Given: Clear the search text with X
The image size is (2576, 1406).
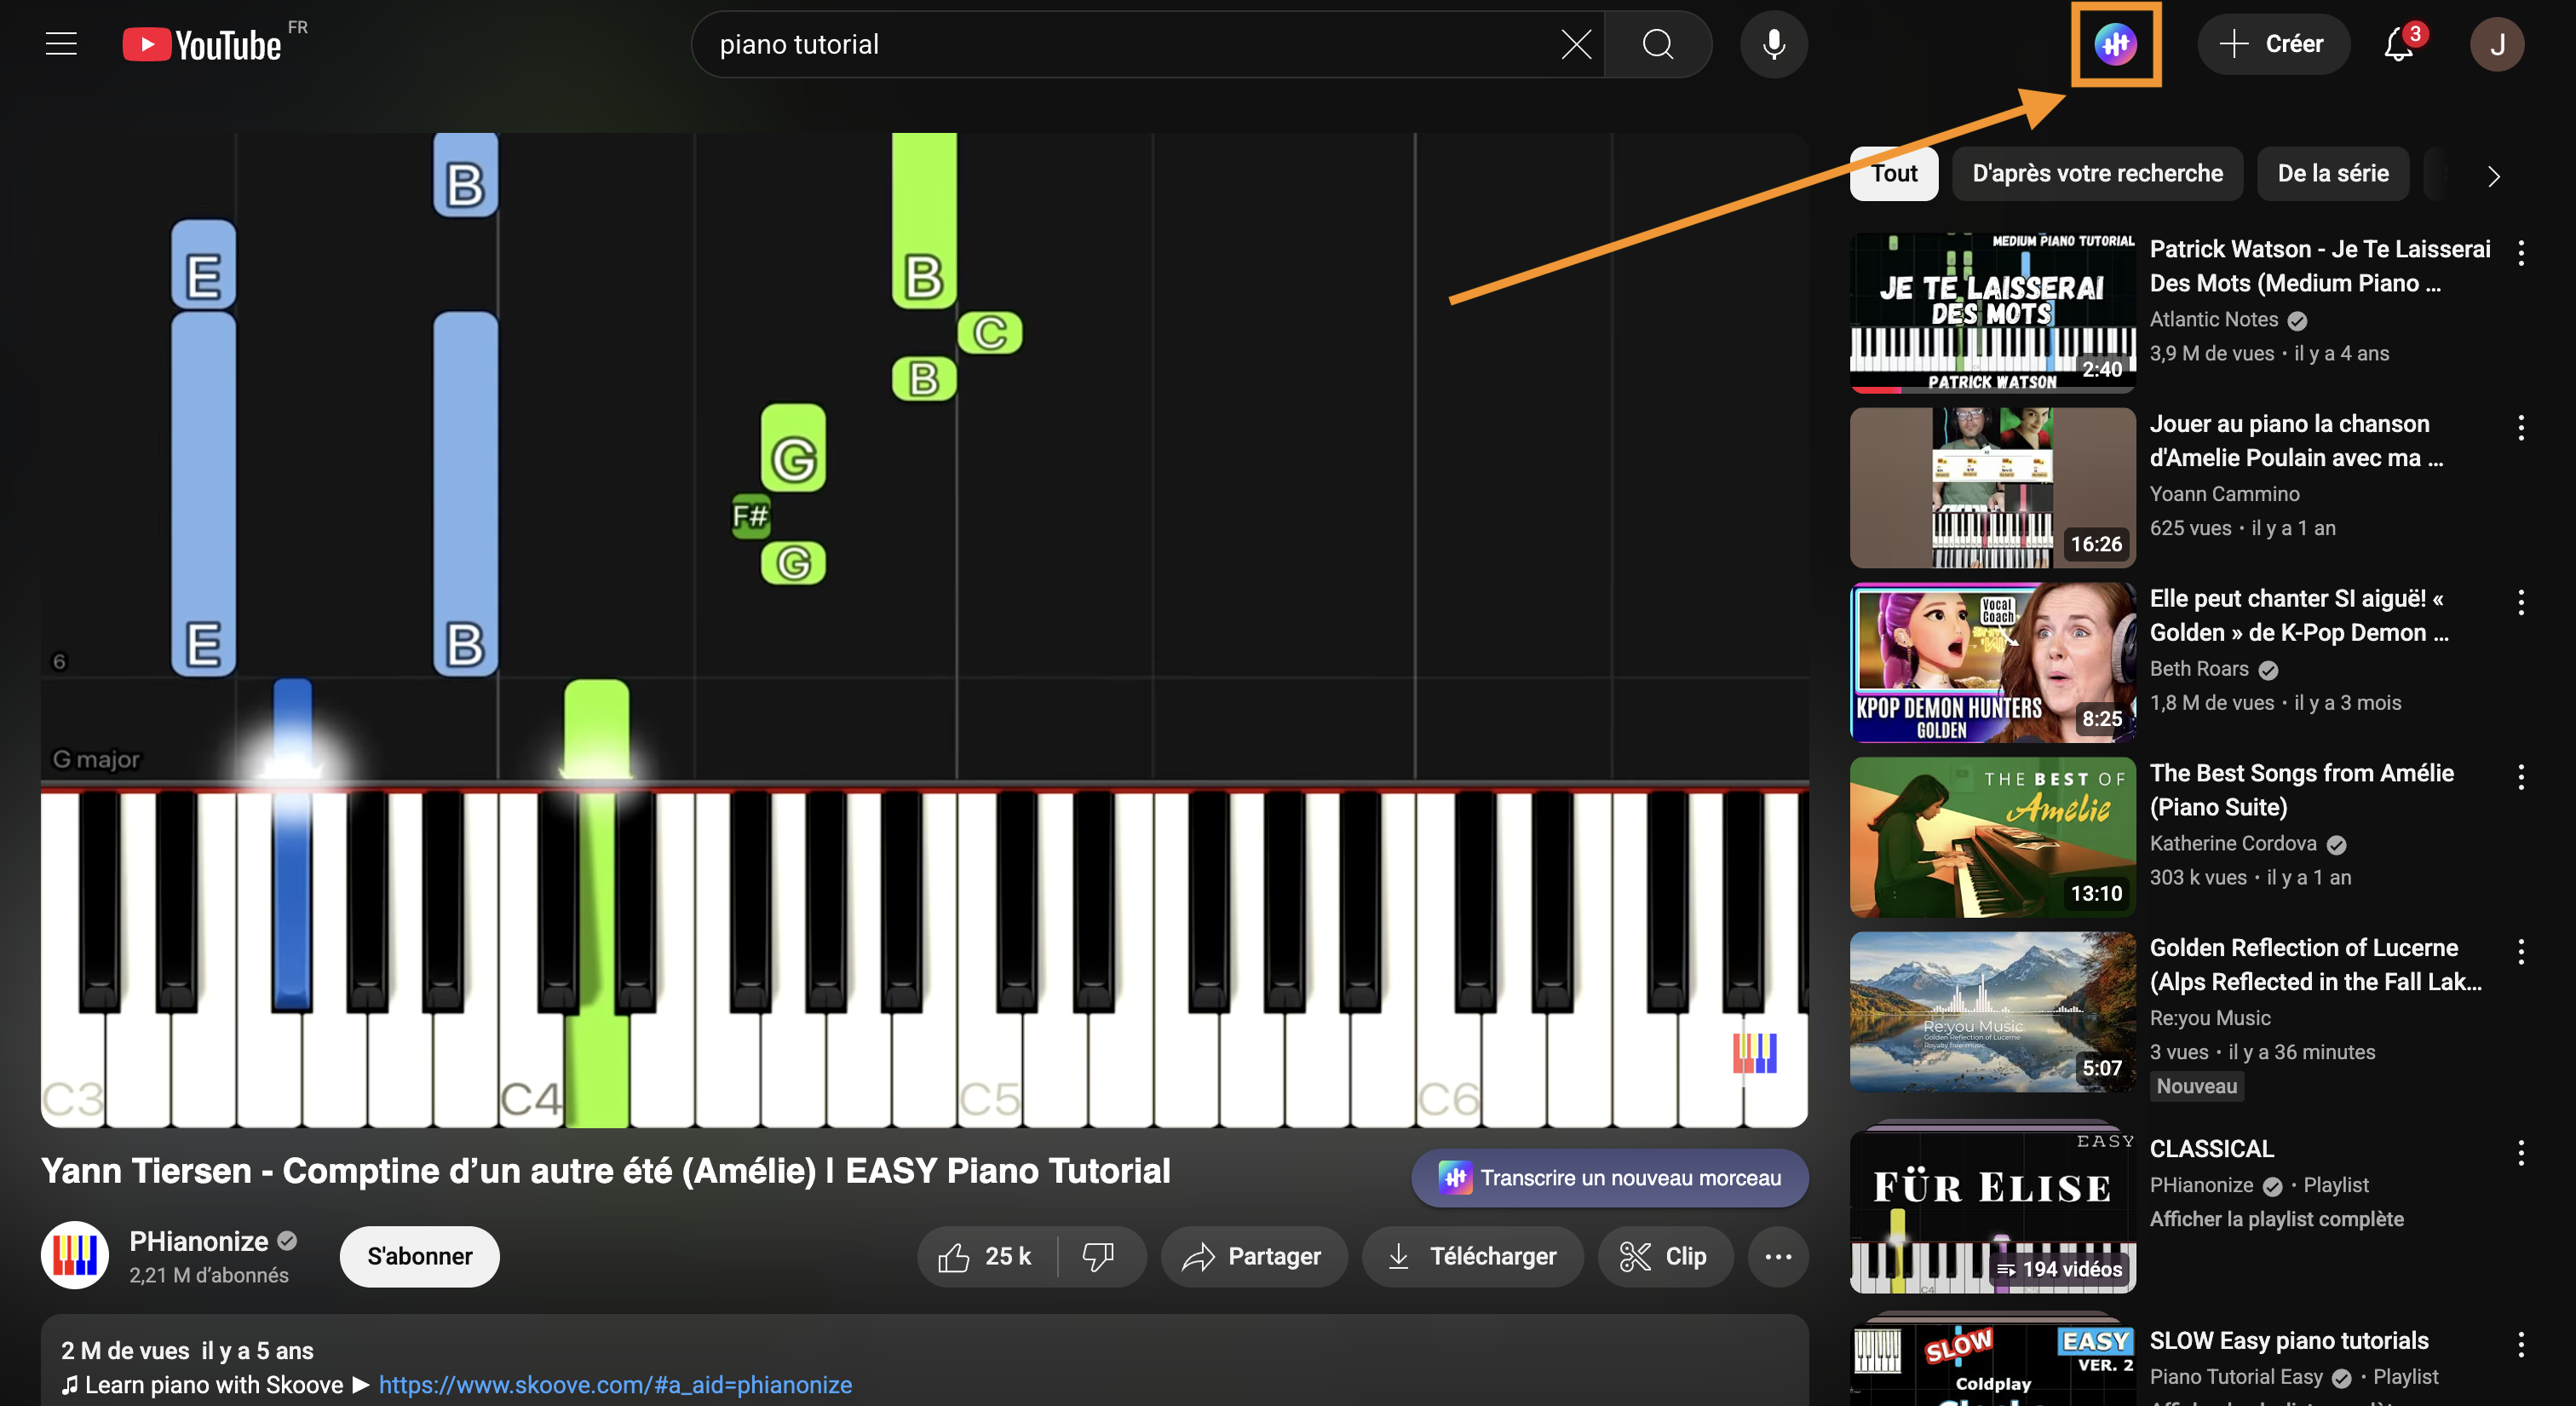Looking at the screenshot, I should click(1575, 44).
